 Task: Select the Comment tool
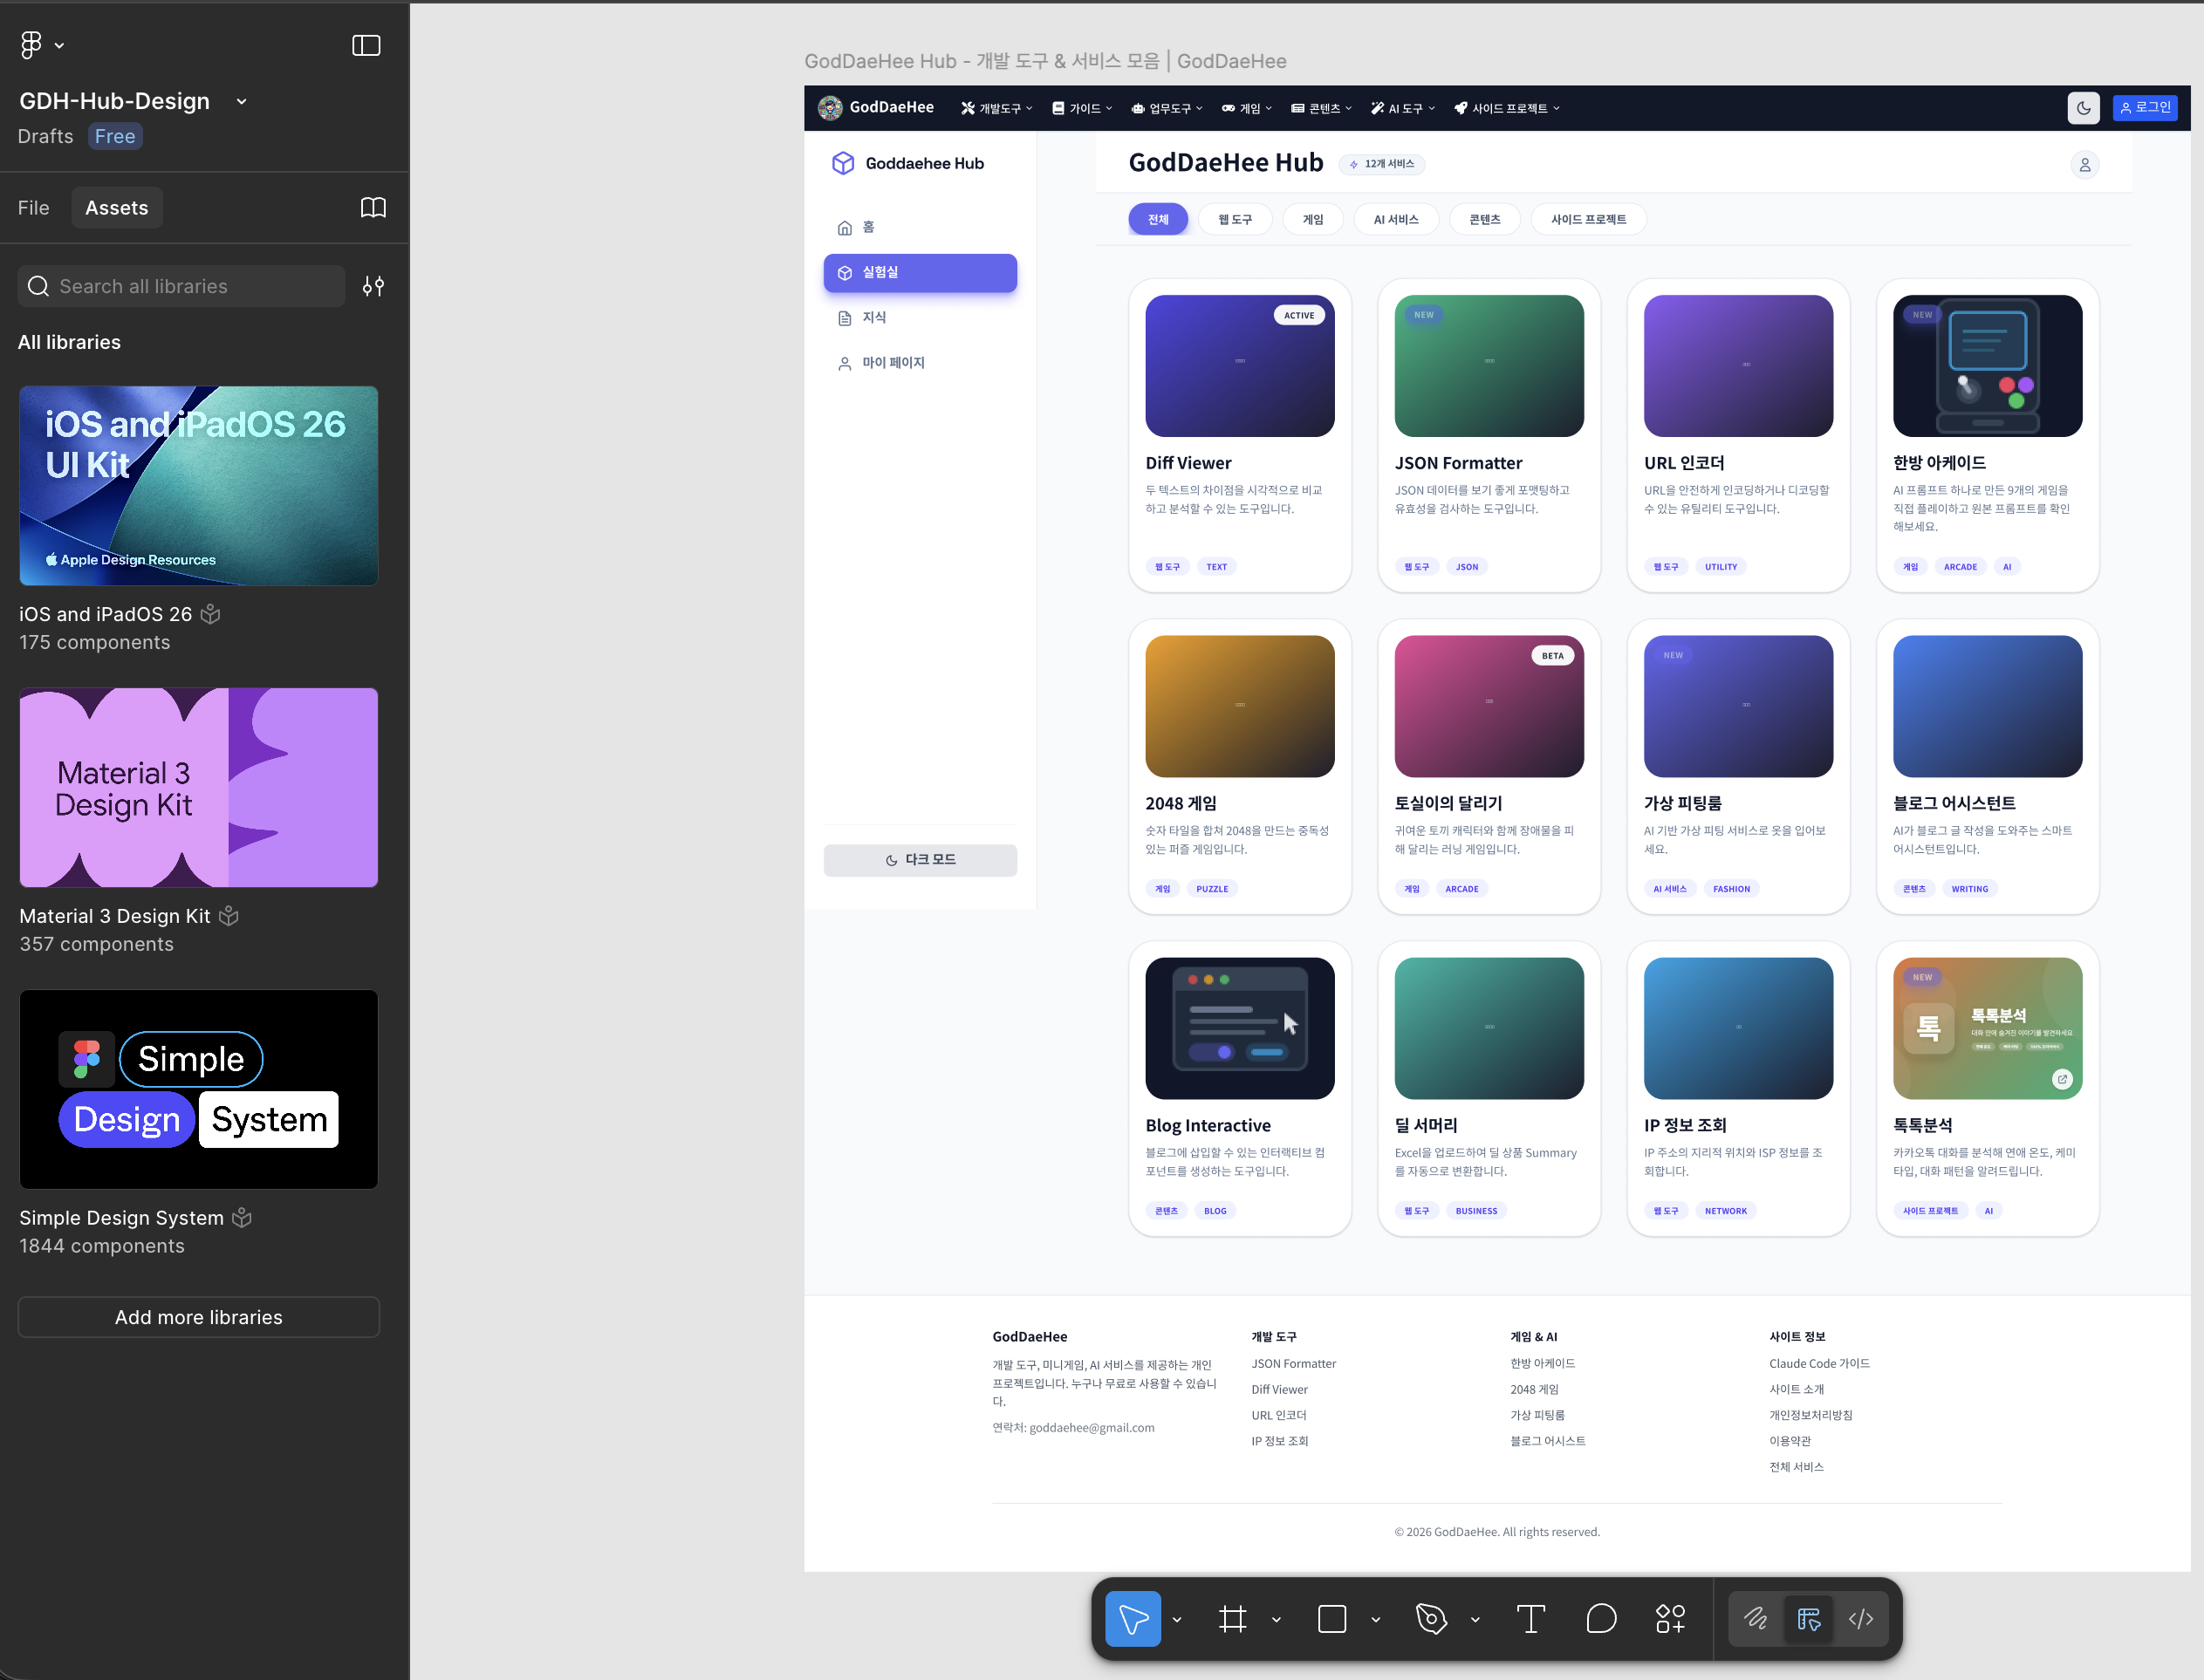(x=1601, y=1619)
